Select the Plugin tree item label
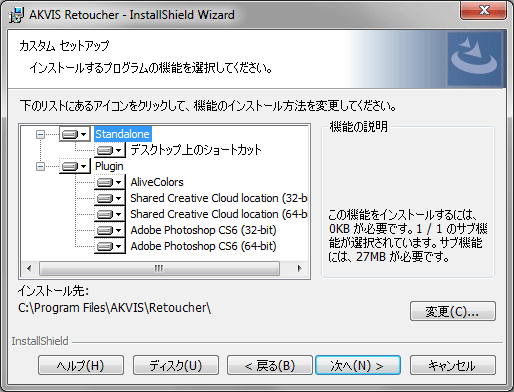514x392 pixels. (109, 166)
